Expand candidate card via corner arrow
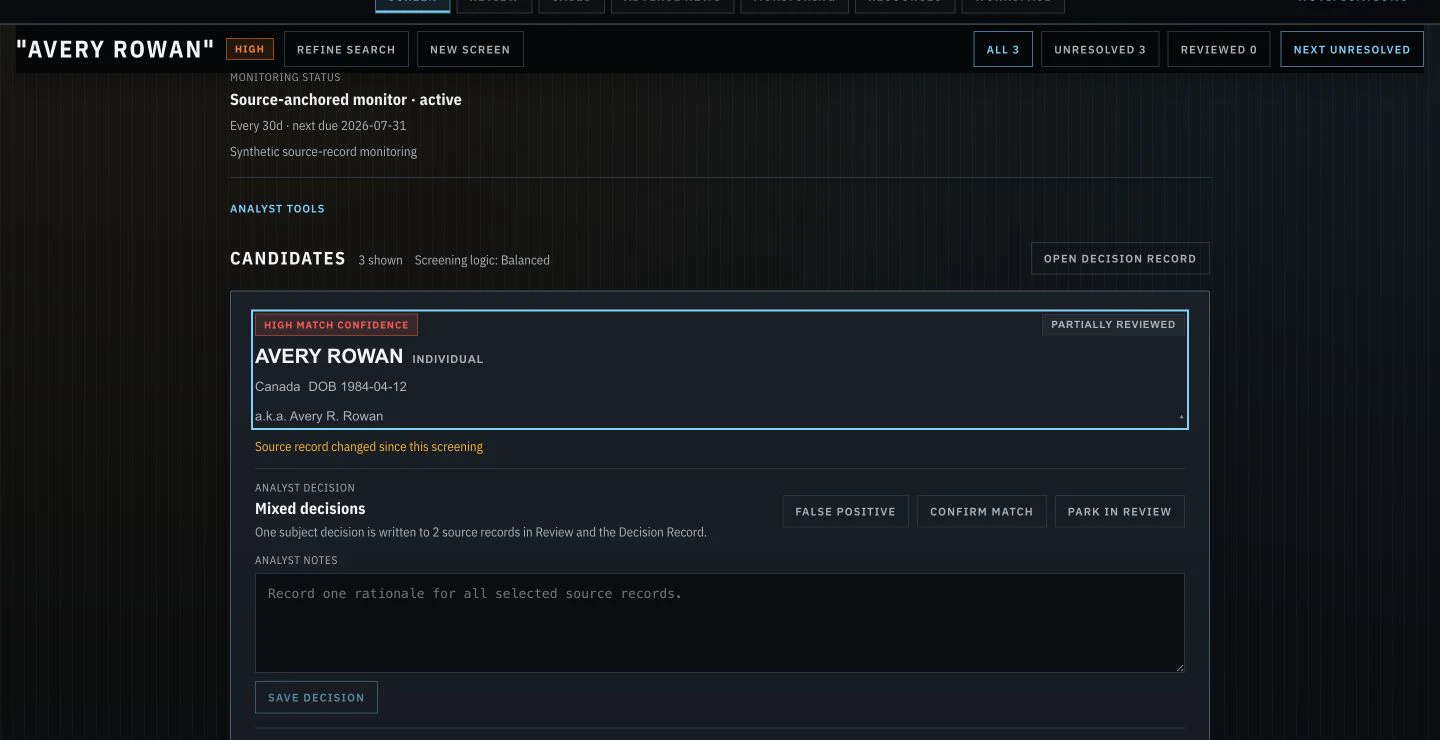This screenshot has height=740, width=1440. tap(1181, 417)
